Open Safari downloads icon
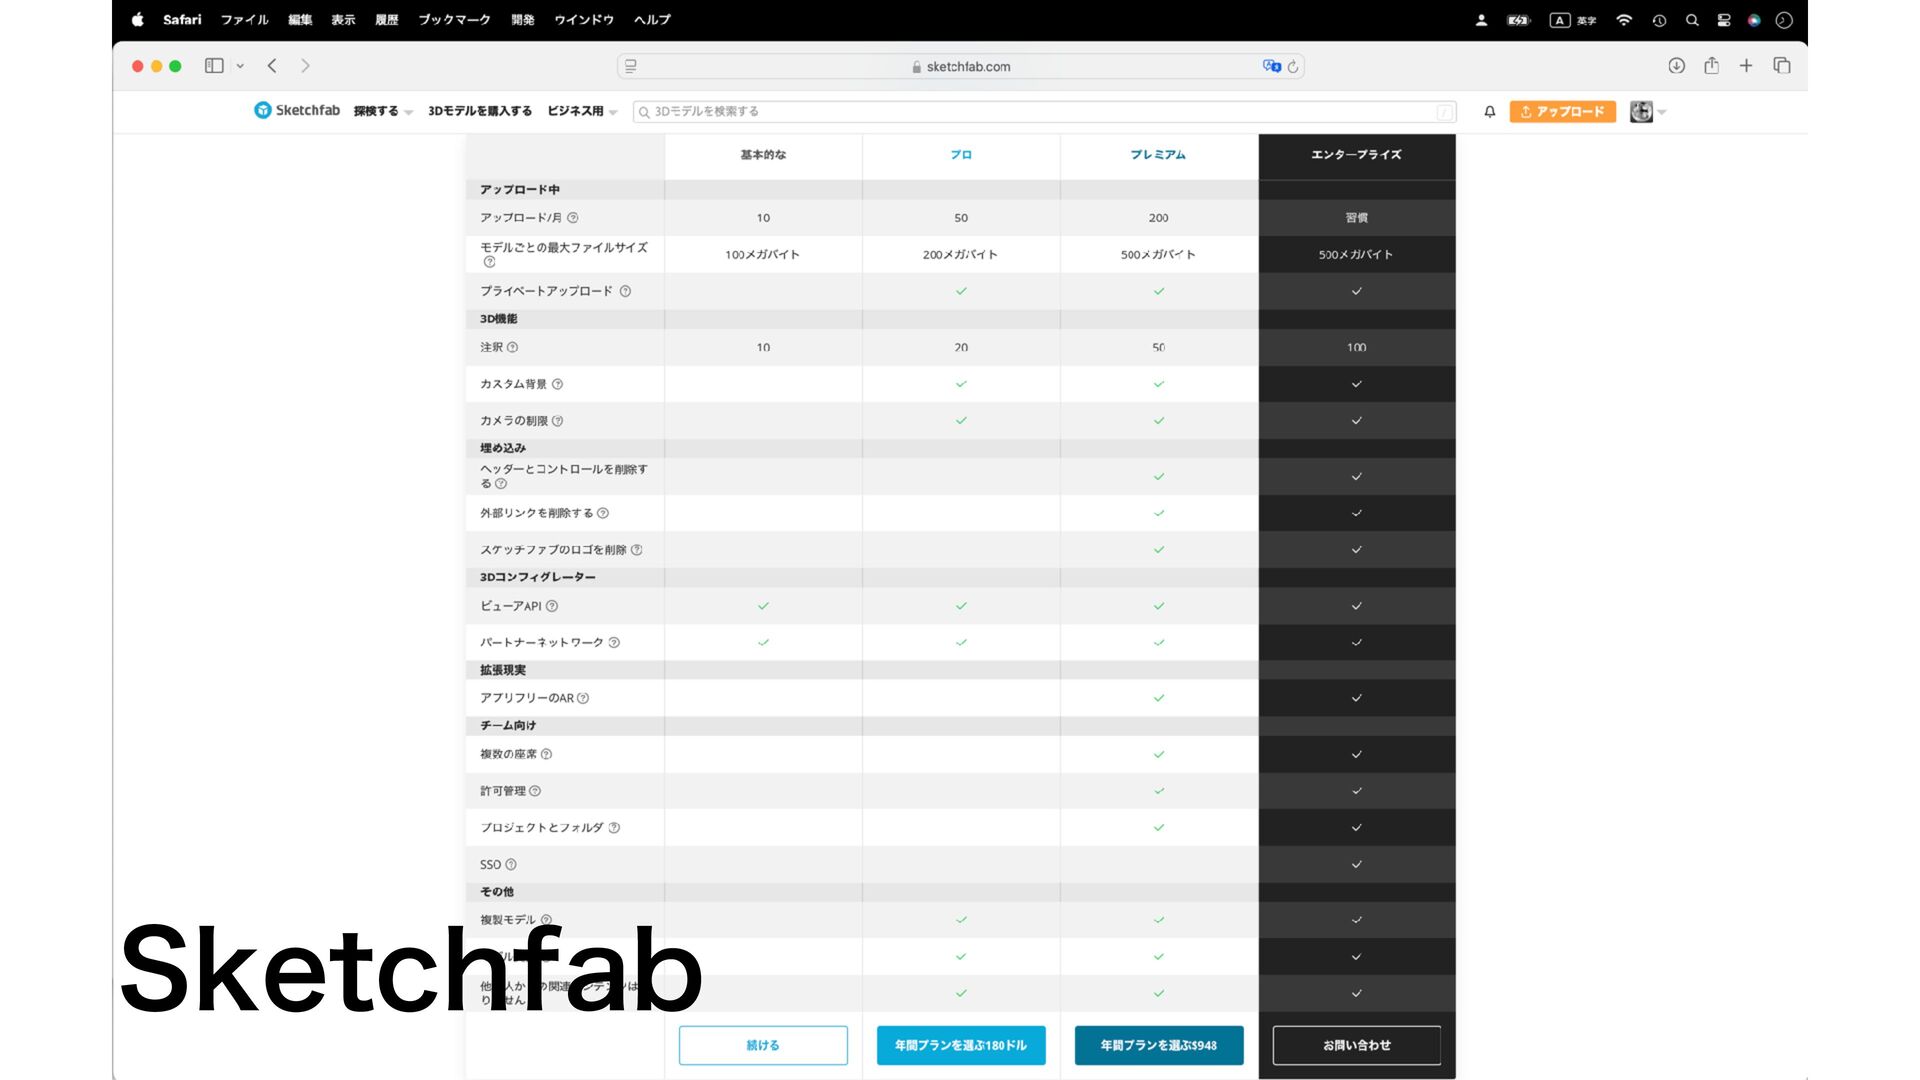The image size is (1920, 1080). (x=1677, y=66)
